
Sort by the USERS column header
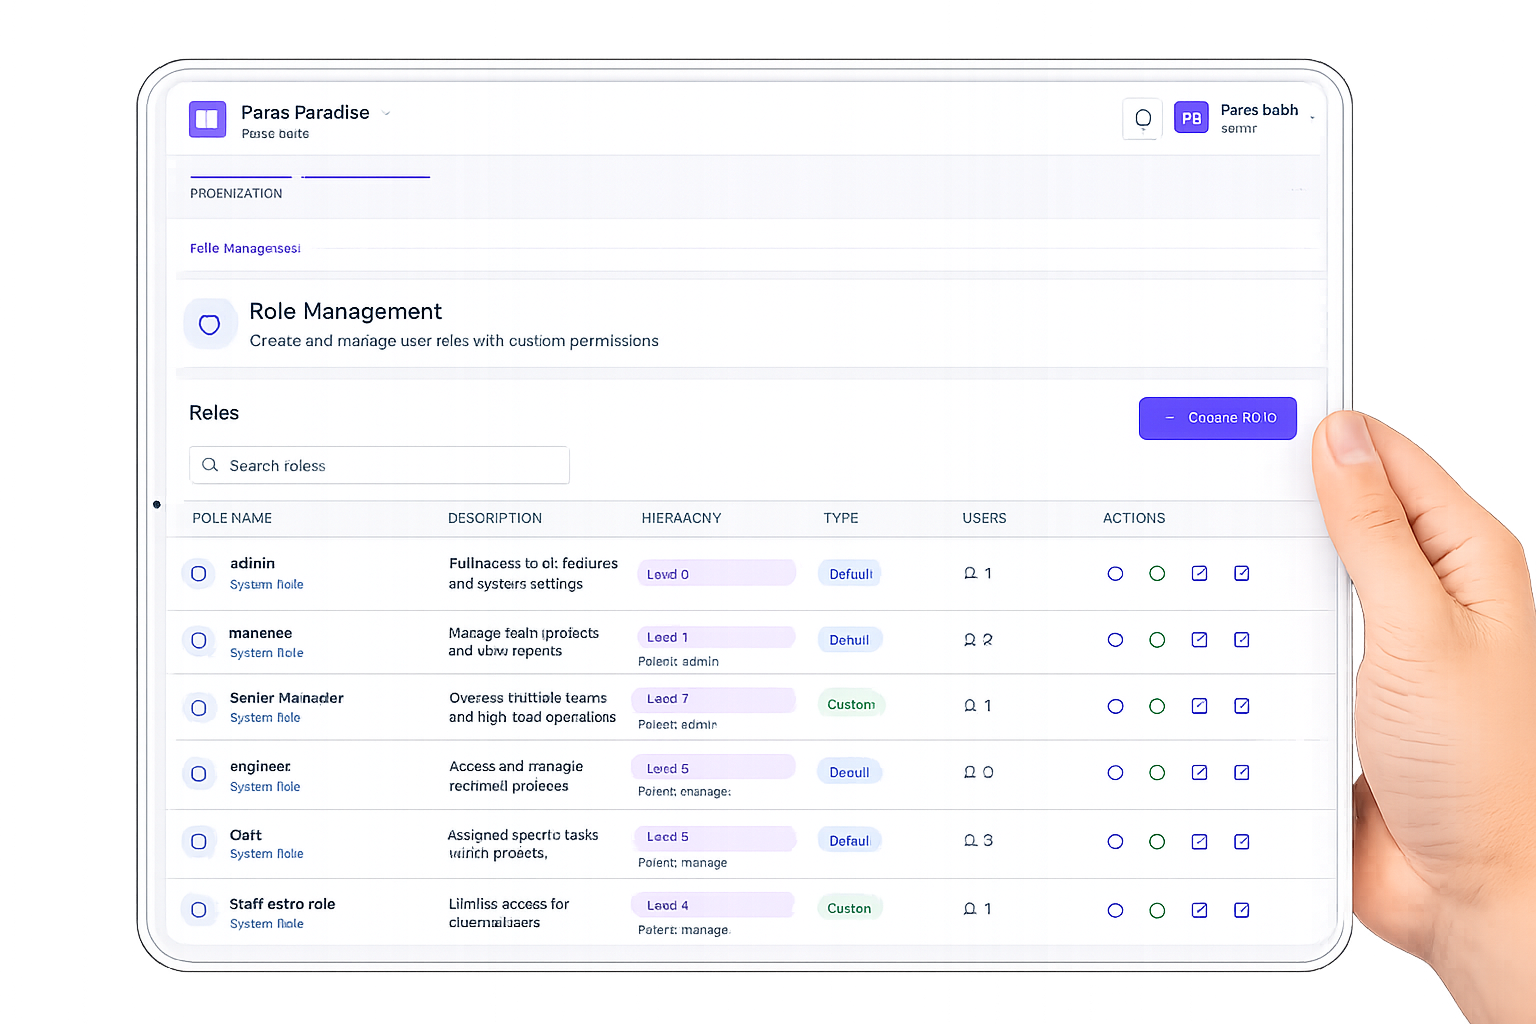coord(984,518)
